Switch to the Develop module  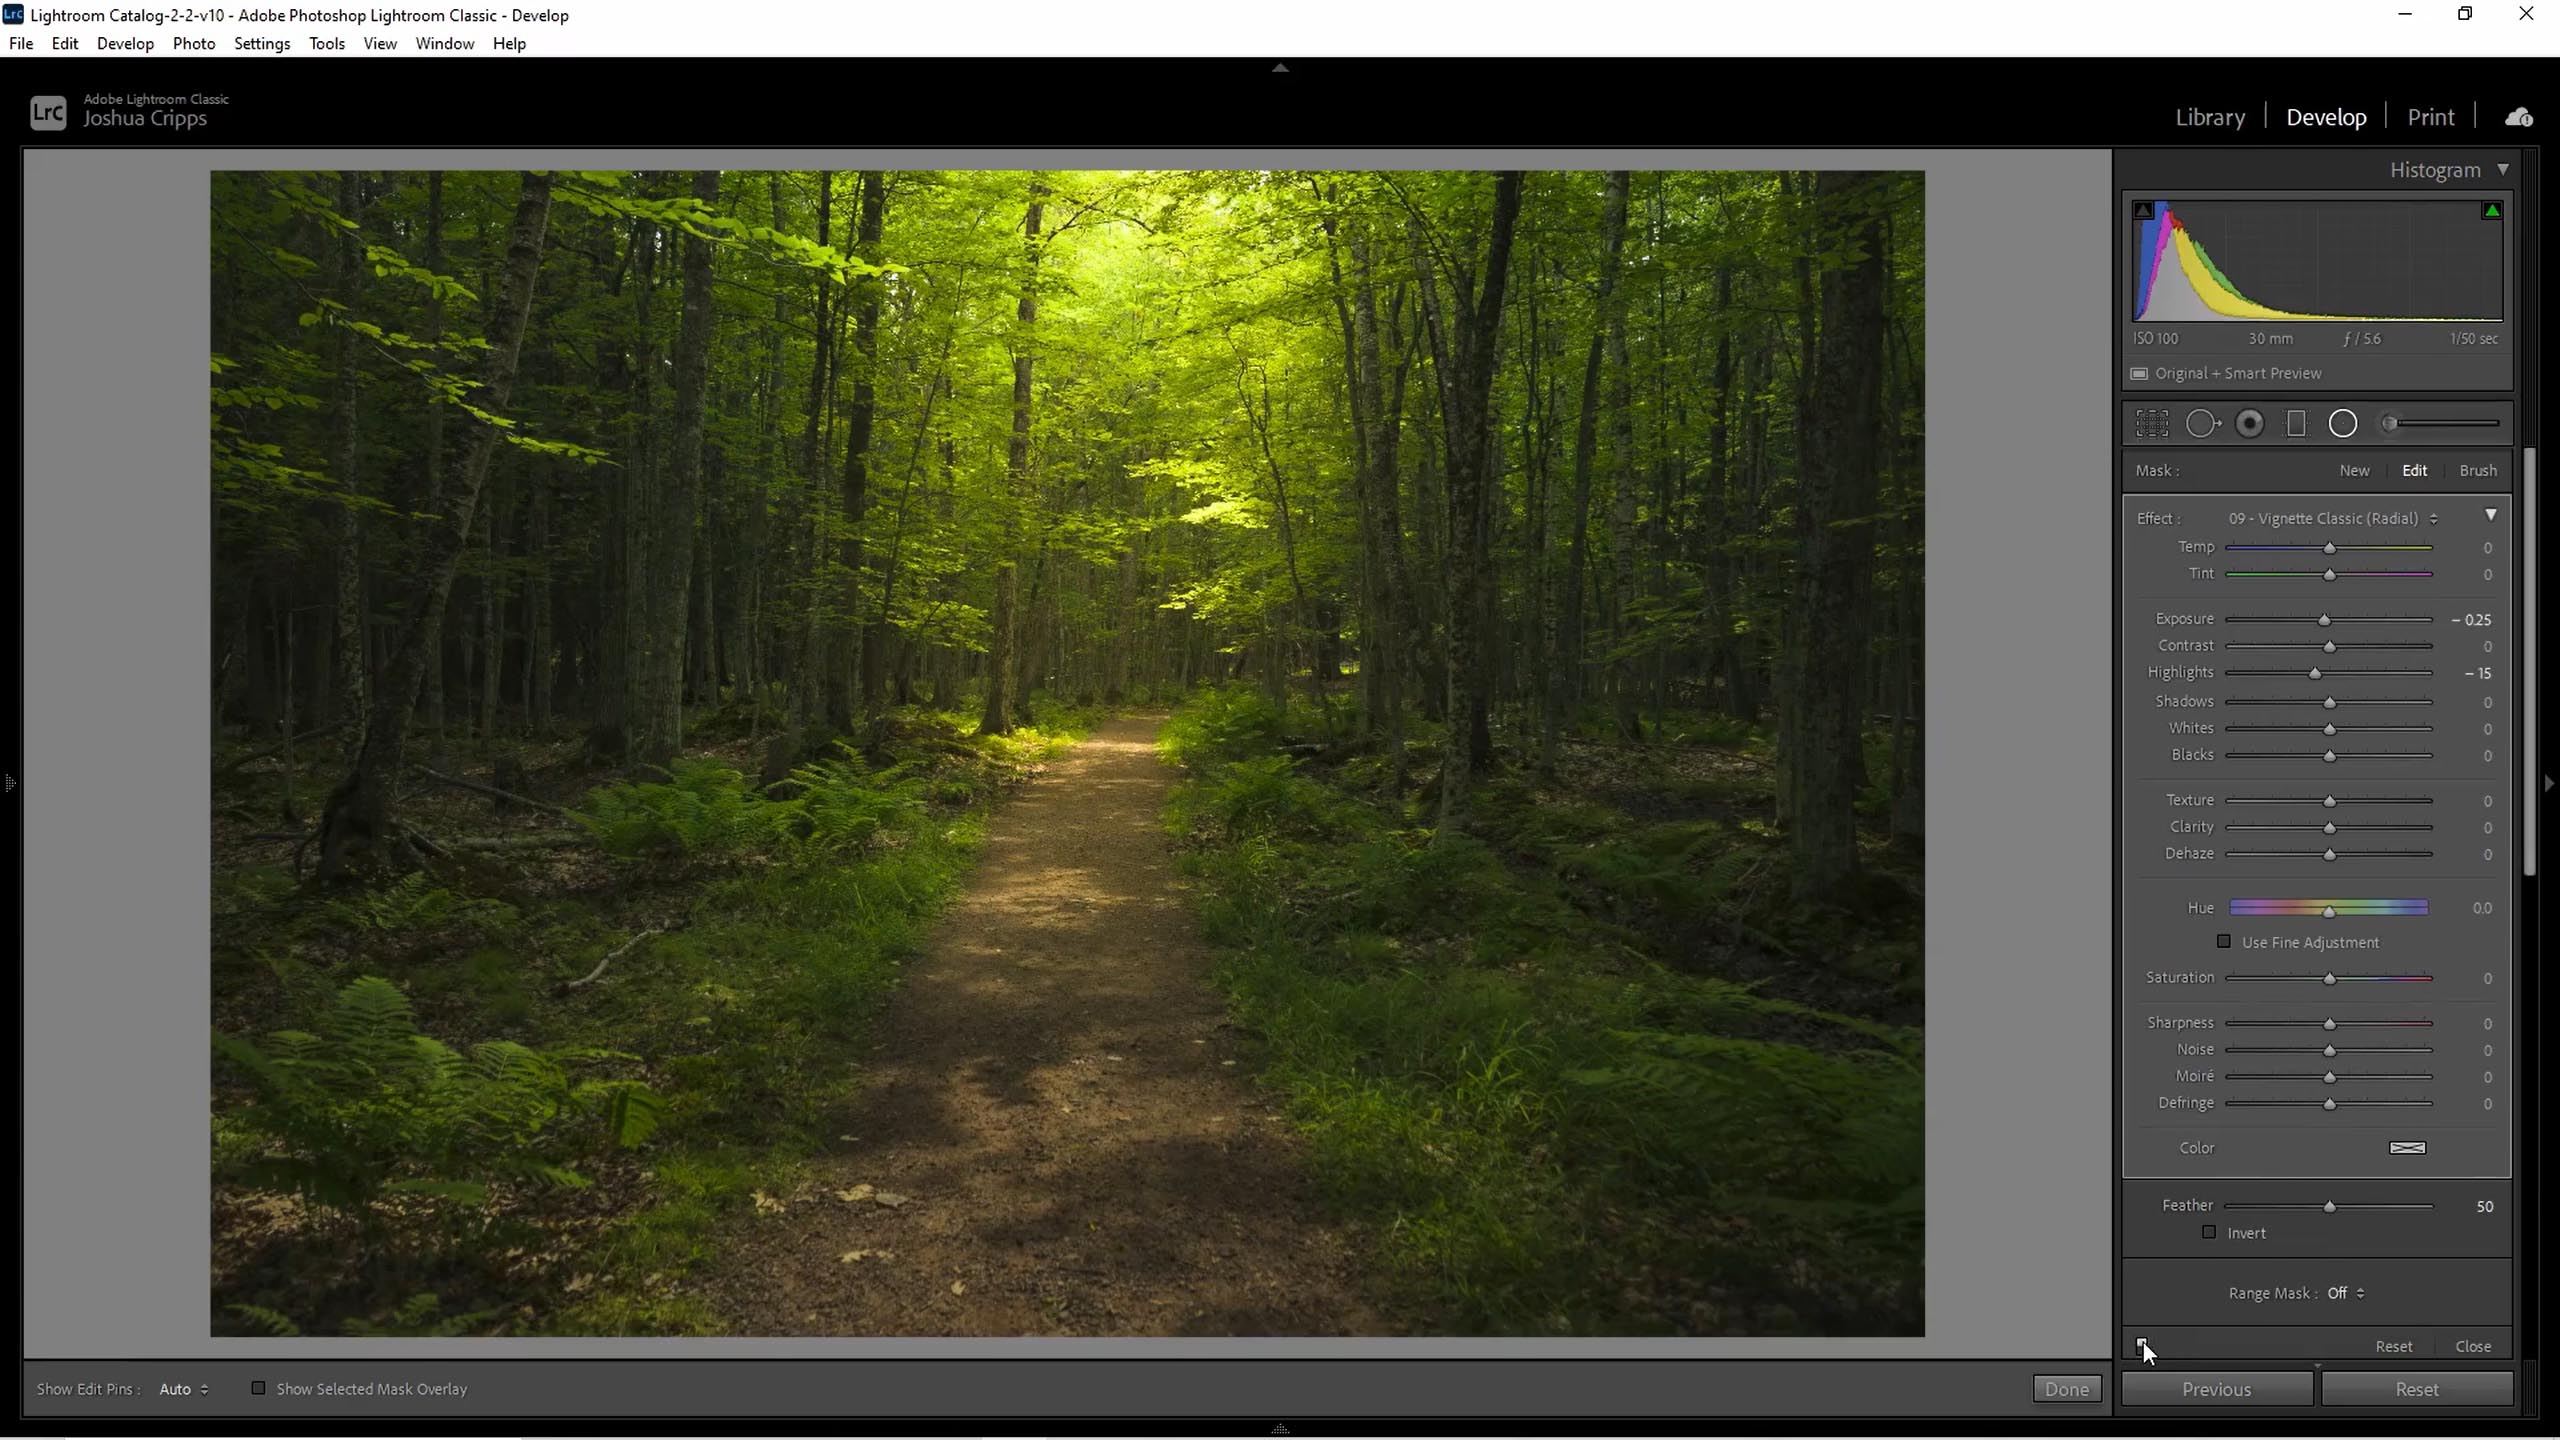point(2326,117)
